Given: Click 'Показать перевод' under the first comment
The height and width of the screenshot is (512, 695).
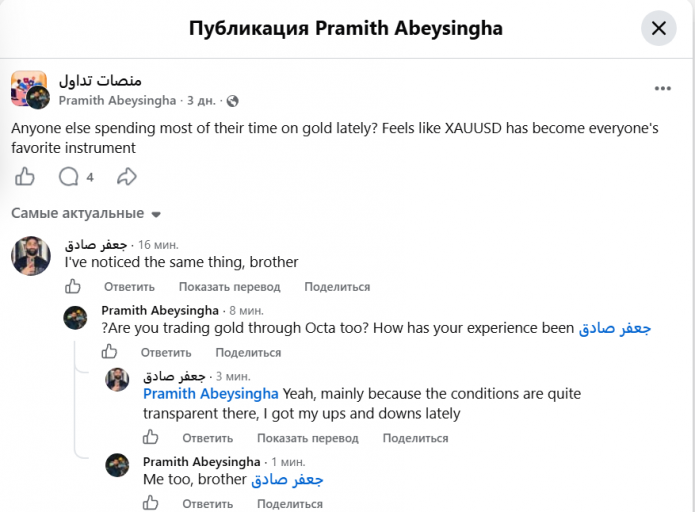Looking at the screenshot, I should pyautogui.click(x=230, y=287).
